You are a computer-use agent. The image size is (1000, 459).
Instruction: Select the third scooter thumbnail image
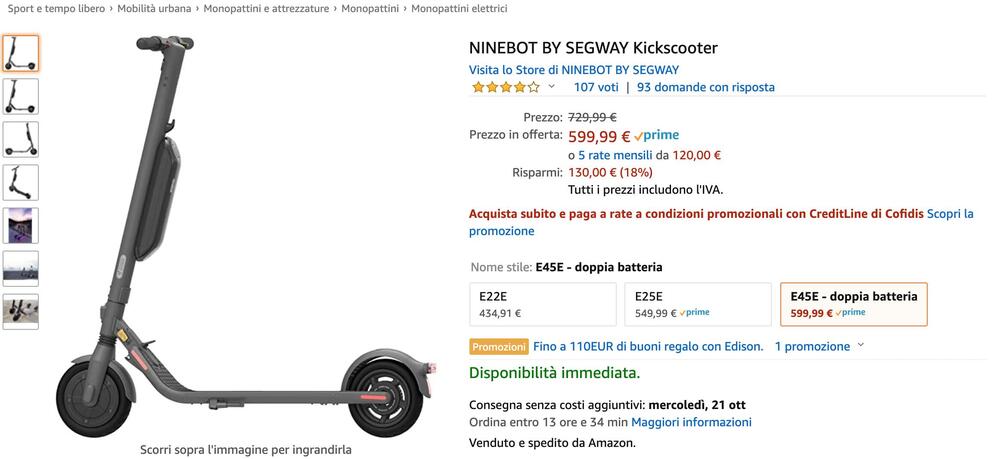pyautogui.click(x=21, y=139)
